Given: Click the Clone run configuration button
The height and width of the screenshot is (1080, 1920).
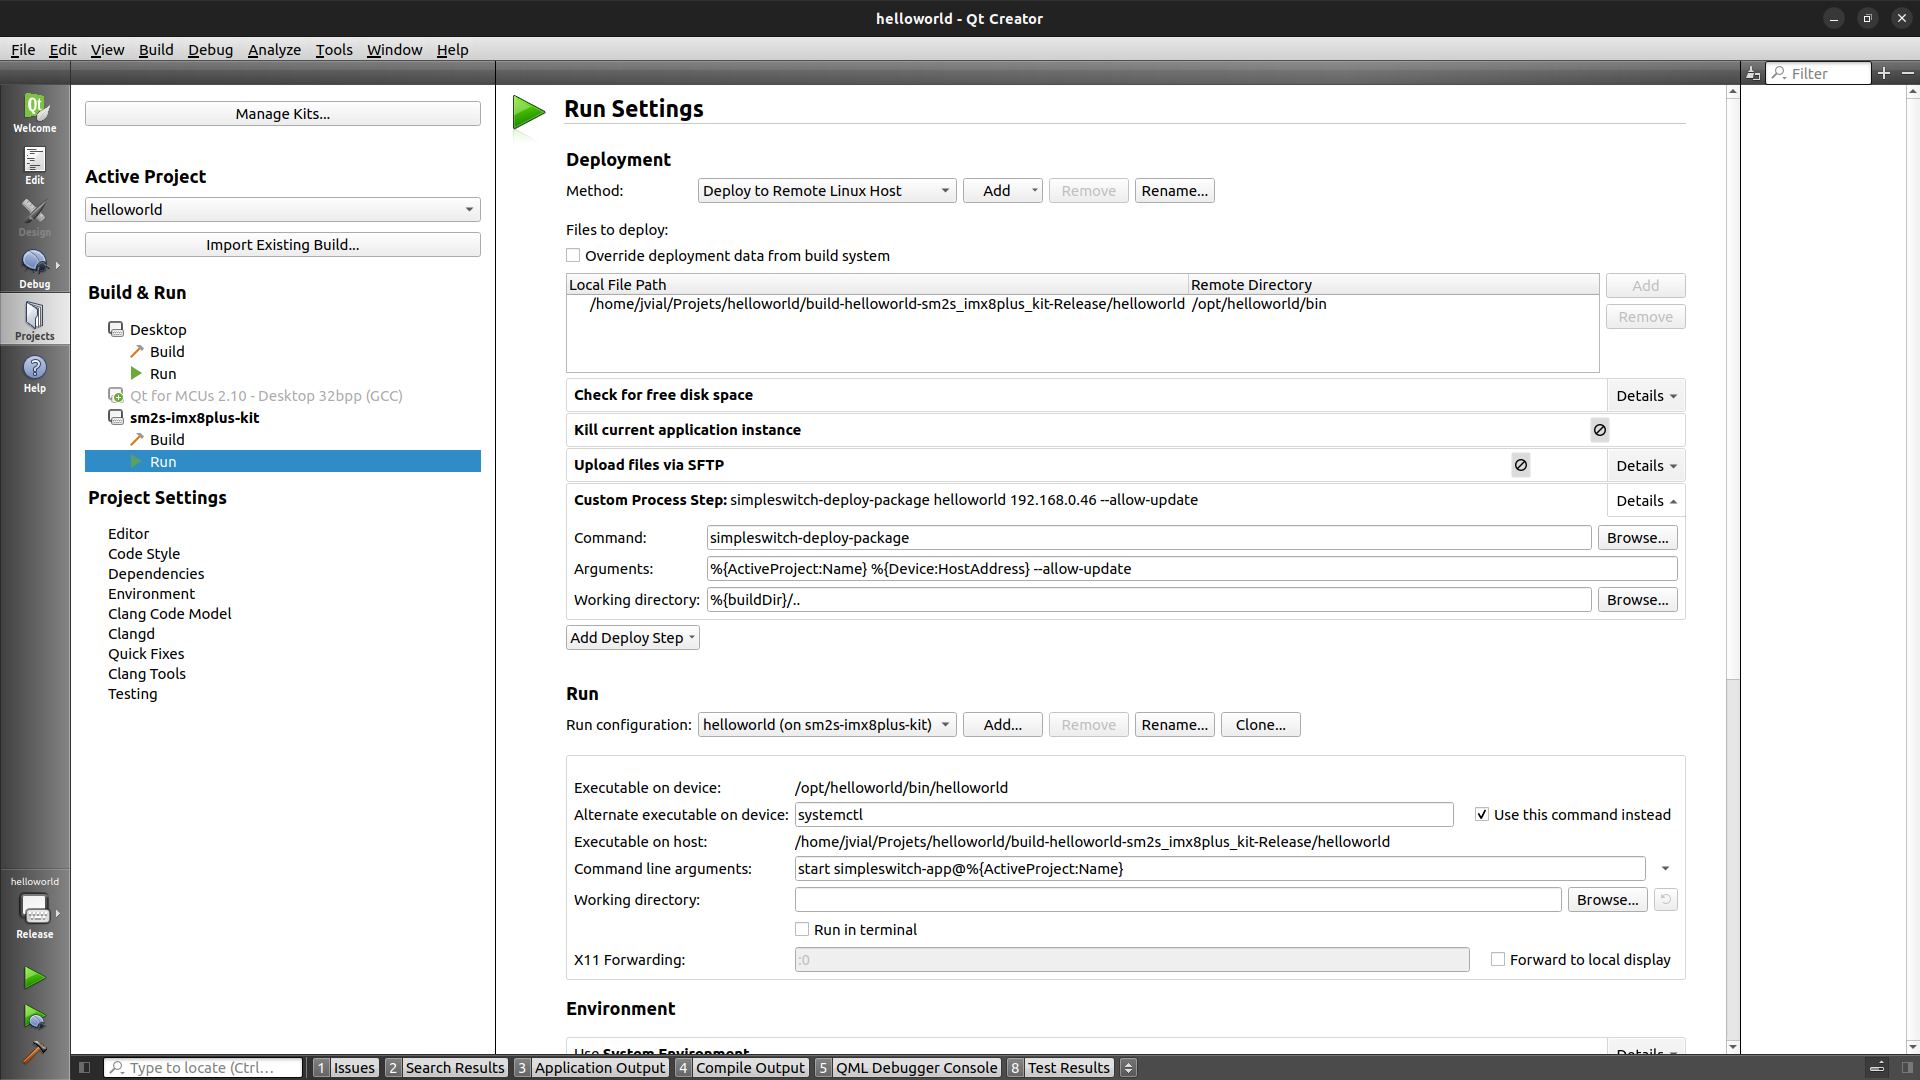Looking at the screenshot, I should click(x=1260, y=725).
